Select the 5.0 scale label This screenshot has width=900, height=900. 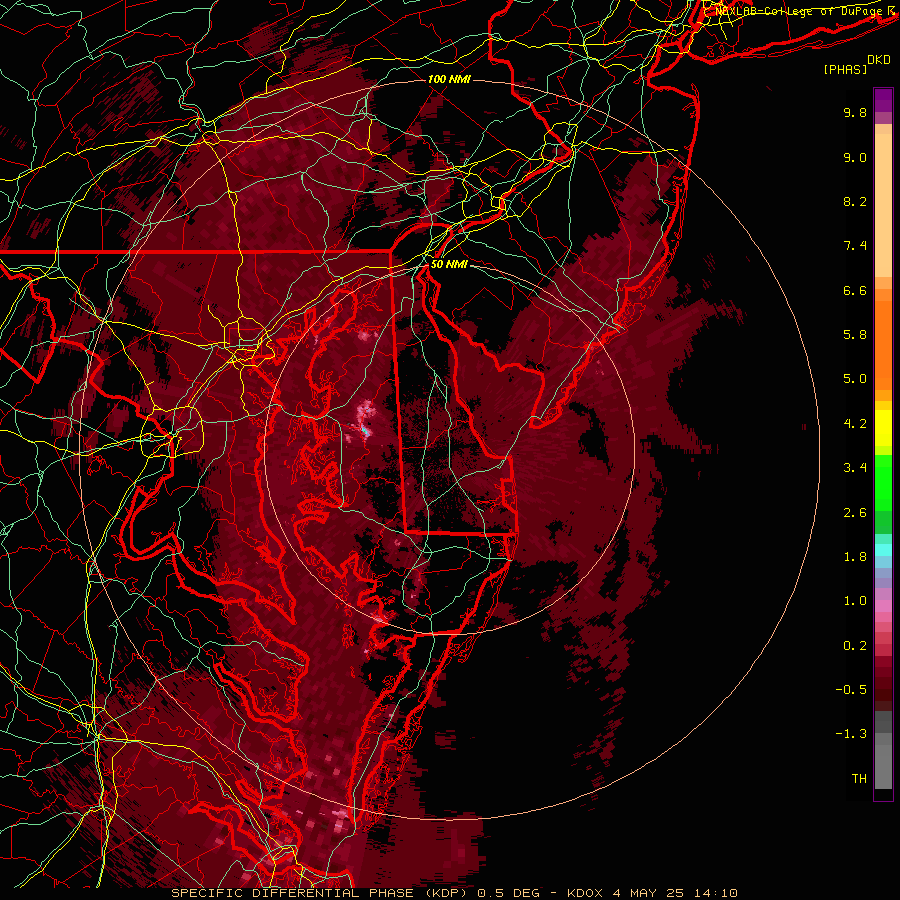855,379
